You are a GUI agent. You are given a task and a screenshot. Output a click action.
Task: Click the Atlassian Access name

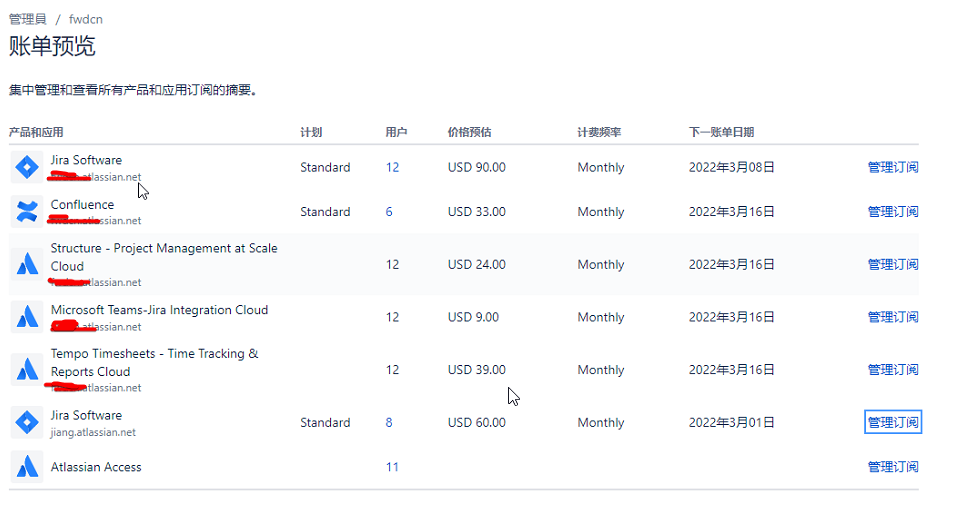(x=96, y=467)
